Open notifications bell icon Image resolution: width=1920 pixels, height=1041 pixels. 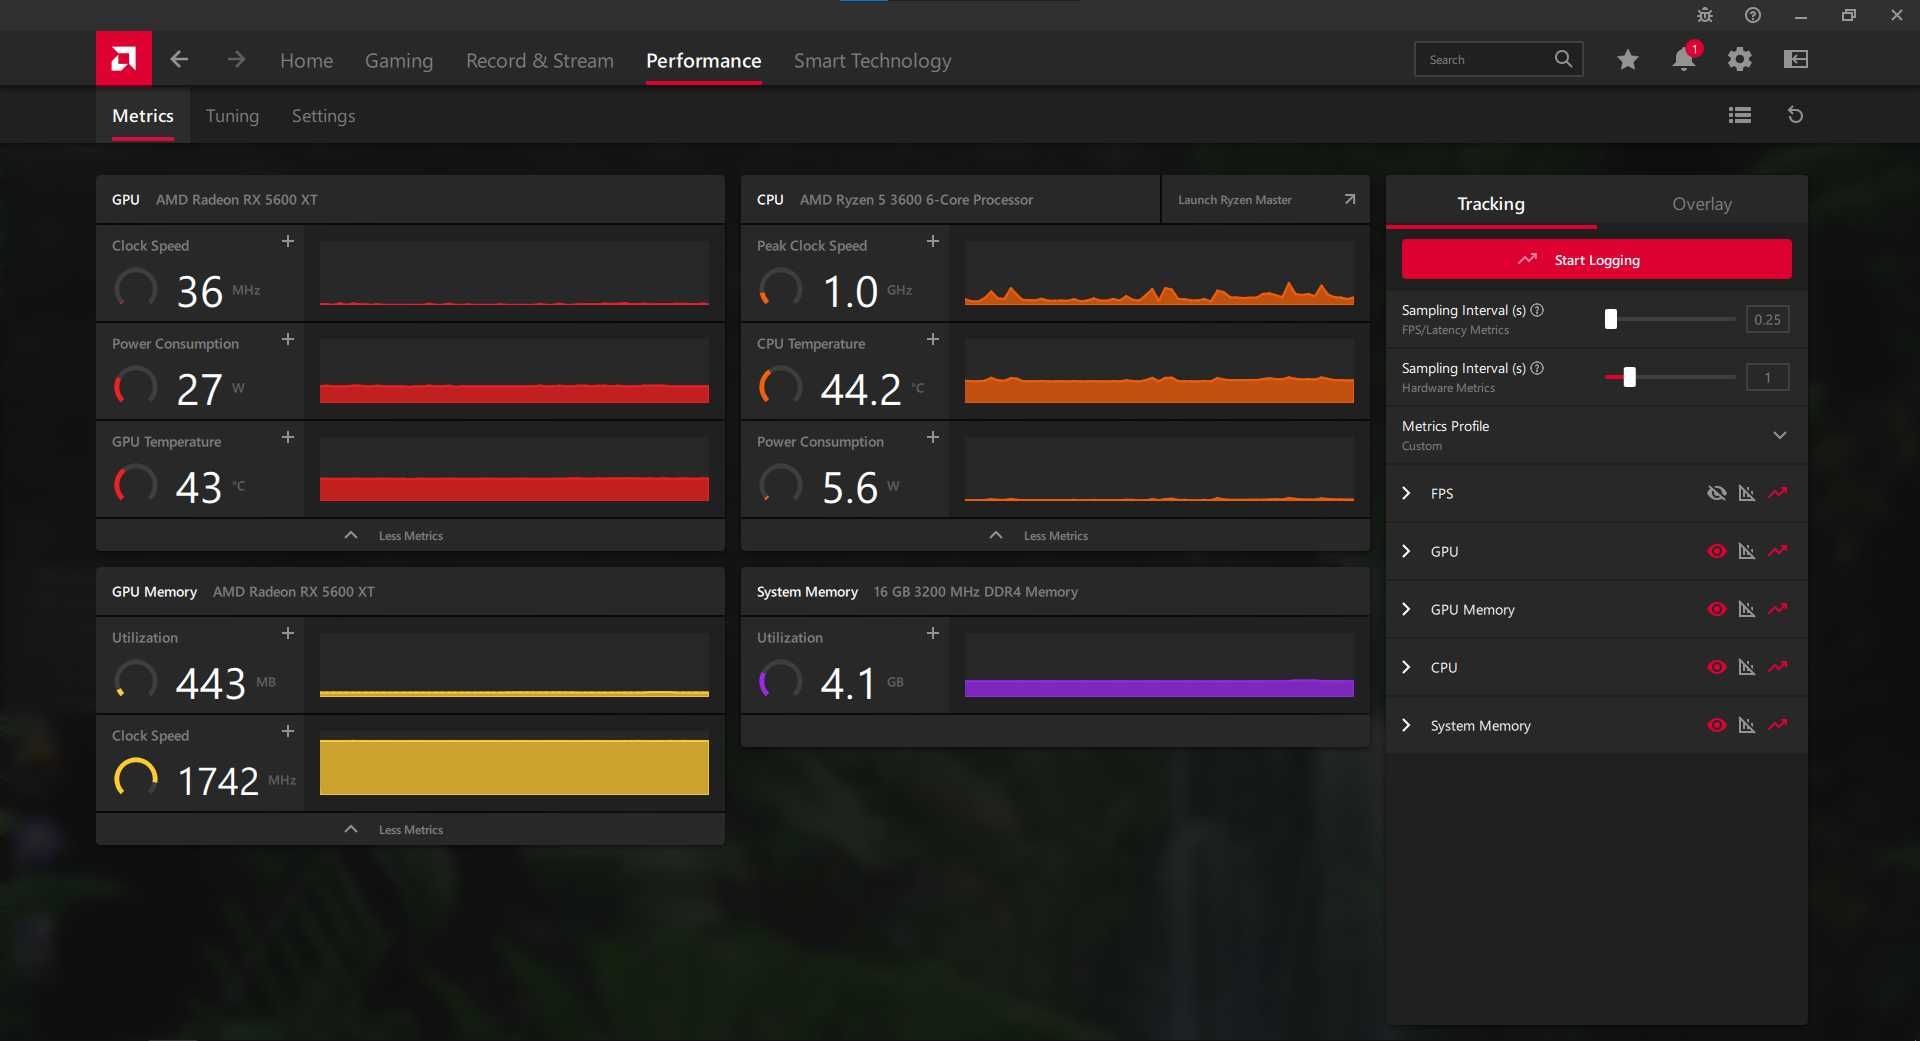[1684, 60]
